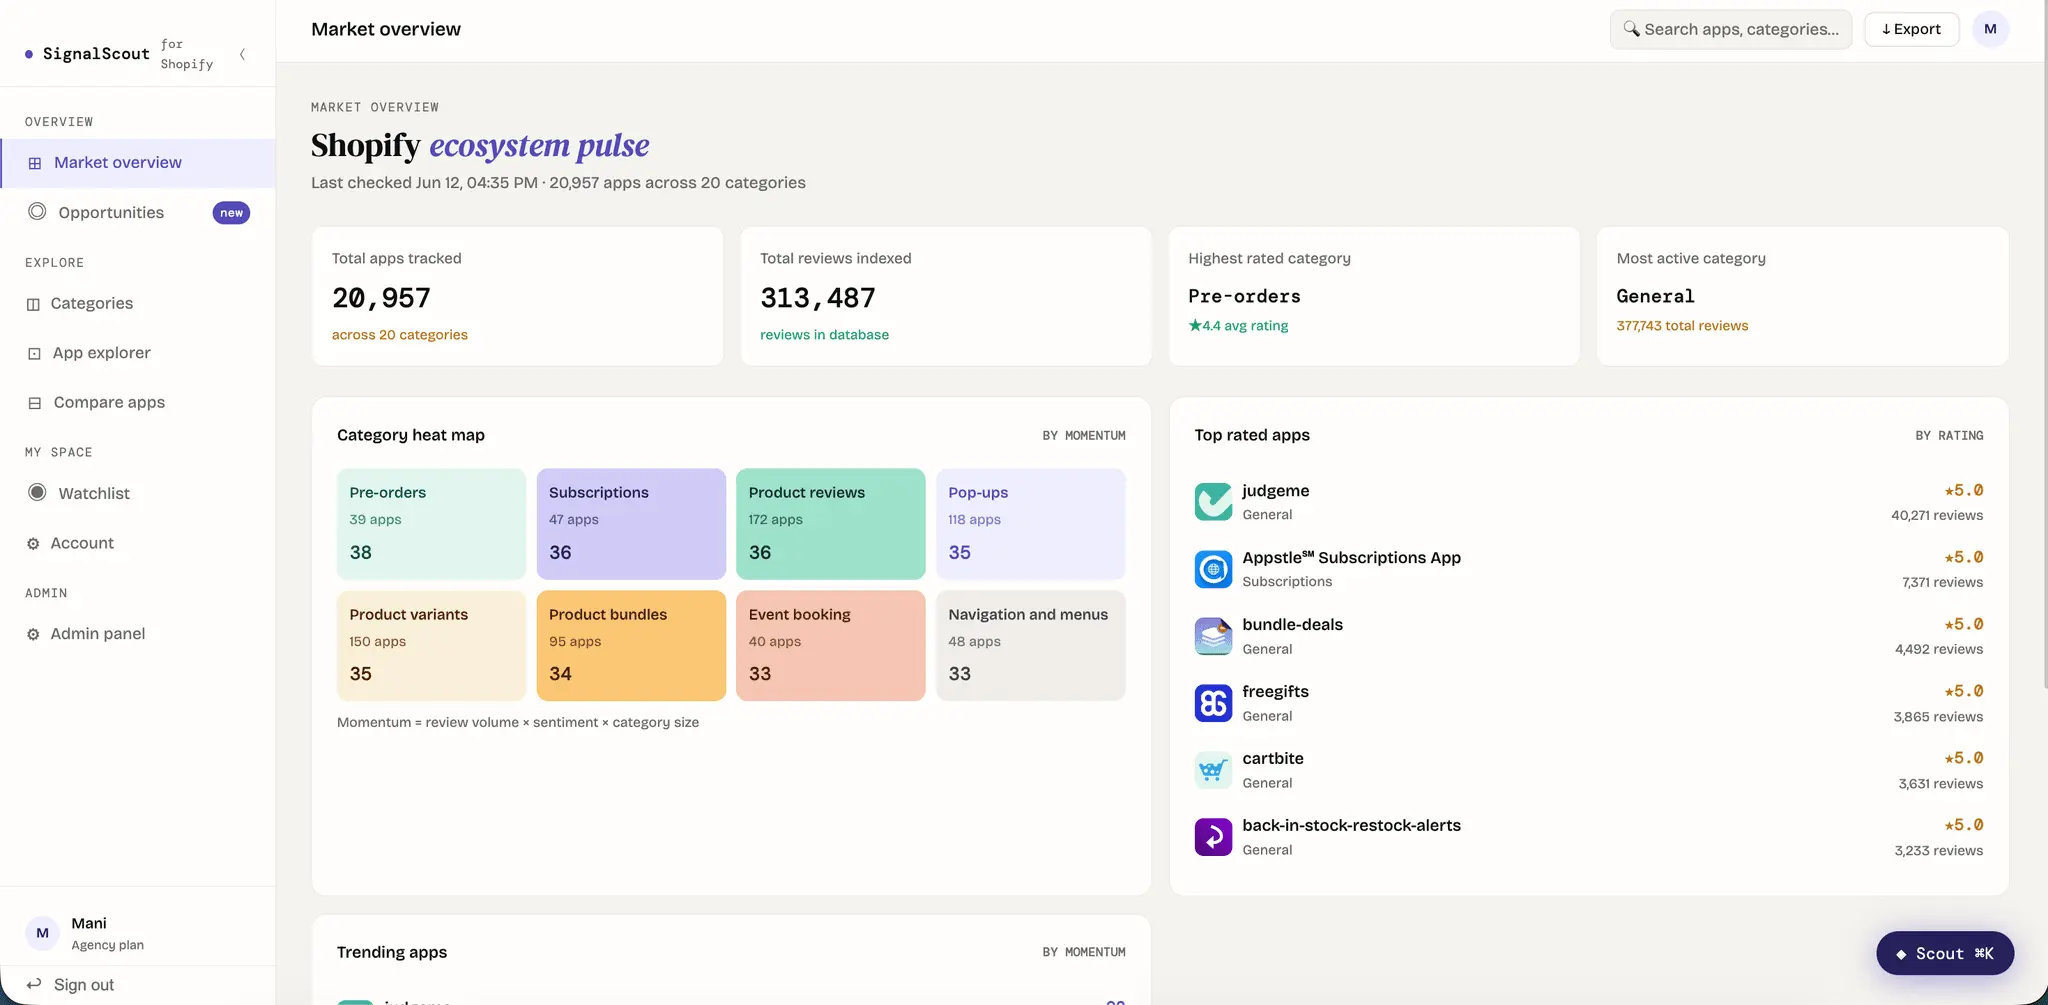Open the Navigation and menus tile

[1030, 645]
